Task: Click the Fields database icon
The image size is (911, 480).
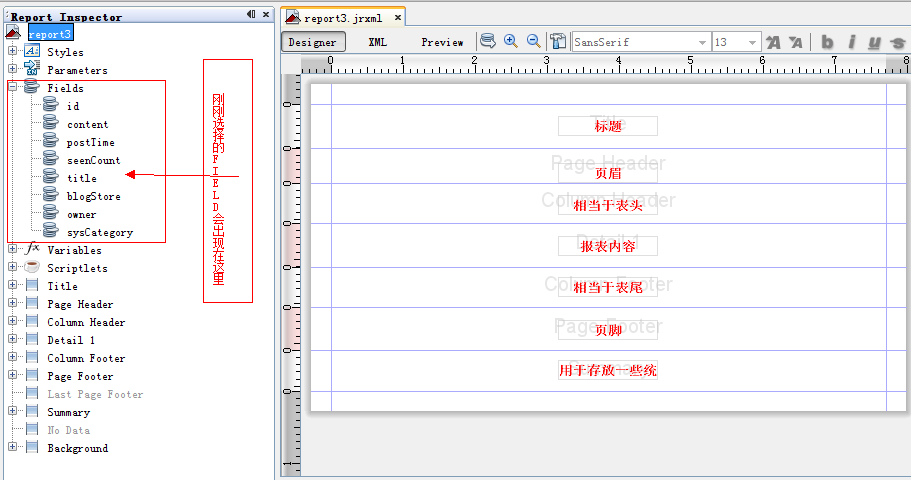Action: pos(32,87)
